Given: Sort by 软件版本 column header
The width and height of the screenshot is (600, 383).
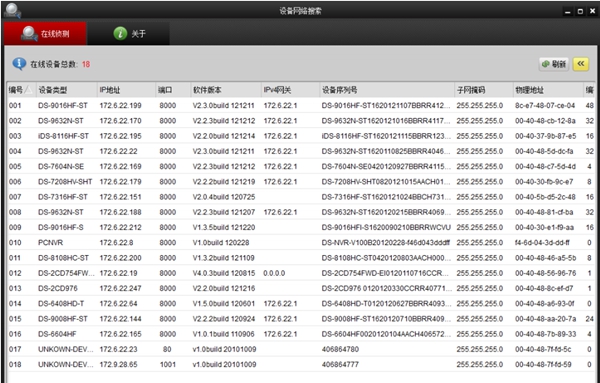Looking at the screenshot, I should (x=226, y=90).
